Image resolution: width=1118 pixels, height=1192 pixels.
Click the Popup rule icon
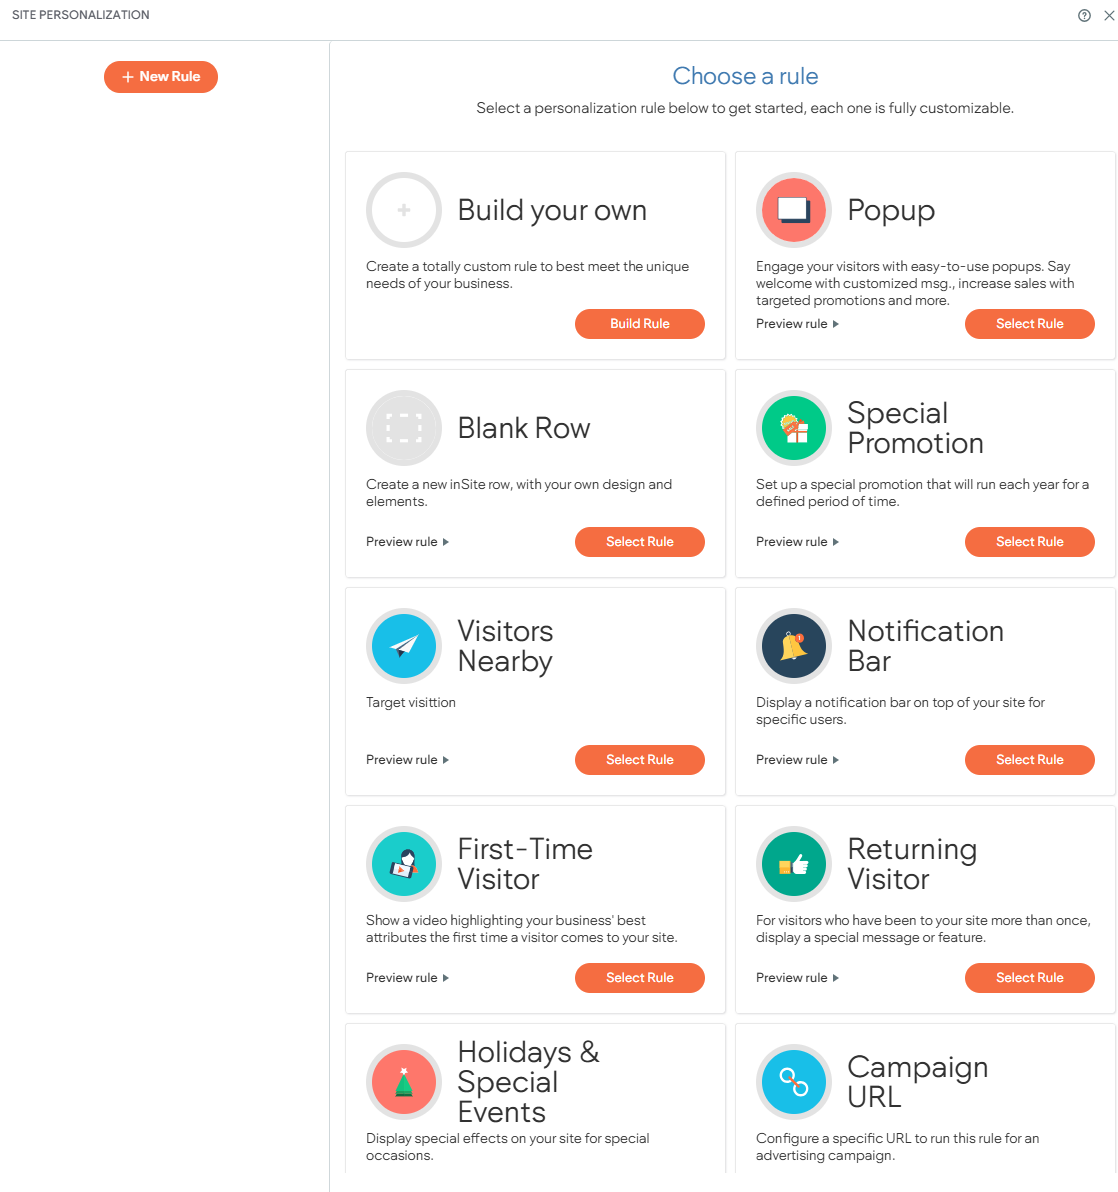pyautogui.click(x=794, y=210)
